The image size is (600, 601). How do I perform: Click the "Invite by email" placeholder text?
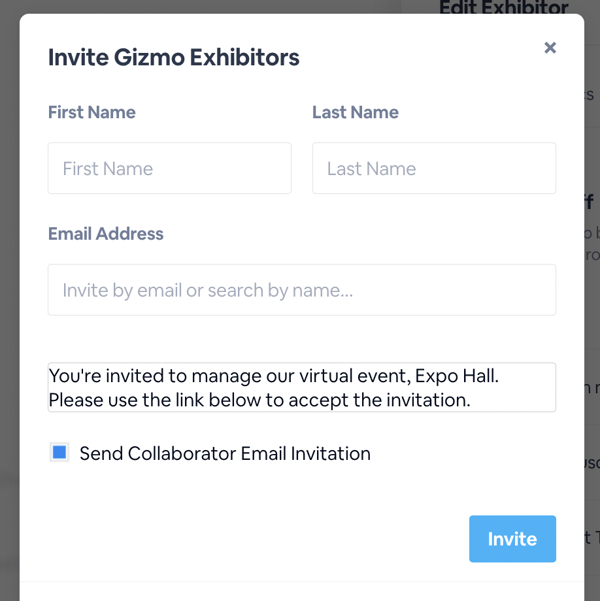tap(207, 290)
